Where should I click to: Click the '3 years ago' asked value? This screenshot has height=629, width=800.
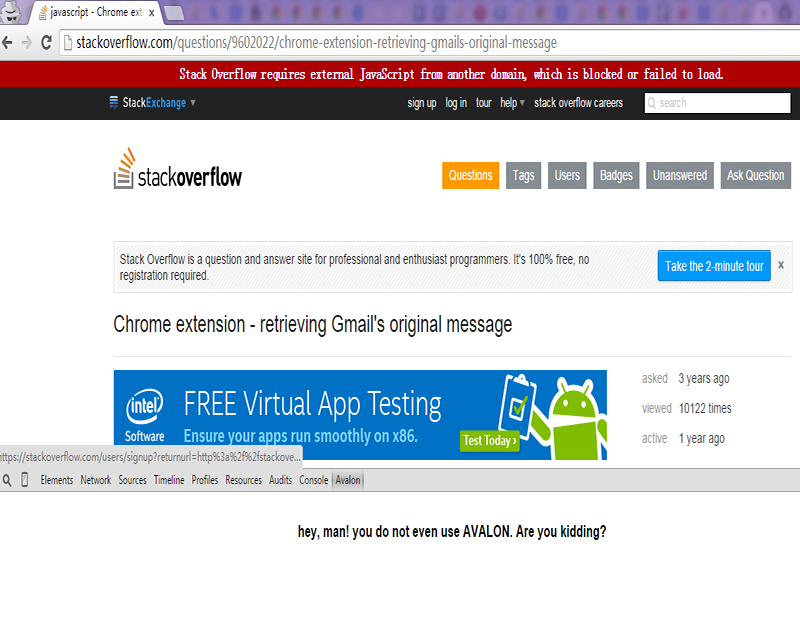(704, 379)
